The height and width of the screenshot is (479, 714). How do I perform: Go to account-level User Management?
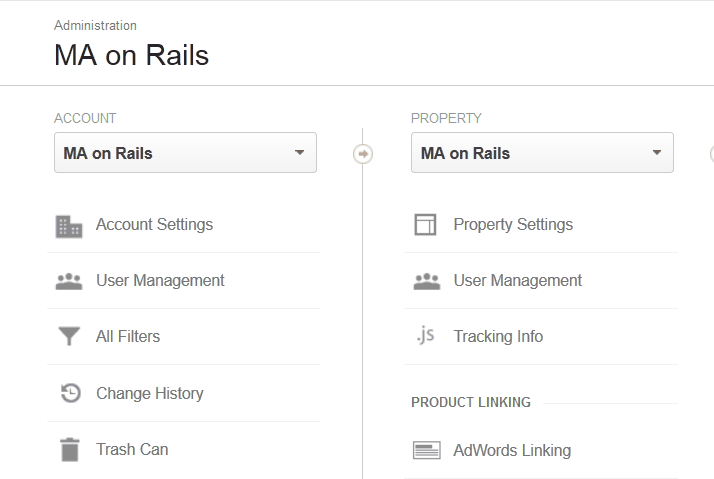point(160,281)
